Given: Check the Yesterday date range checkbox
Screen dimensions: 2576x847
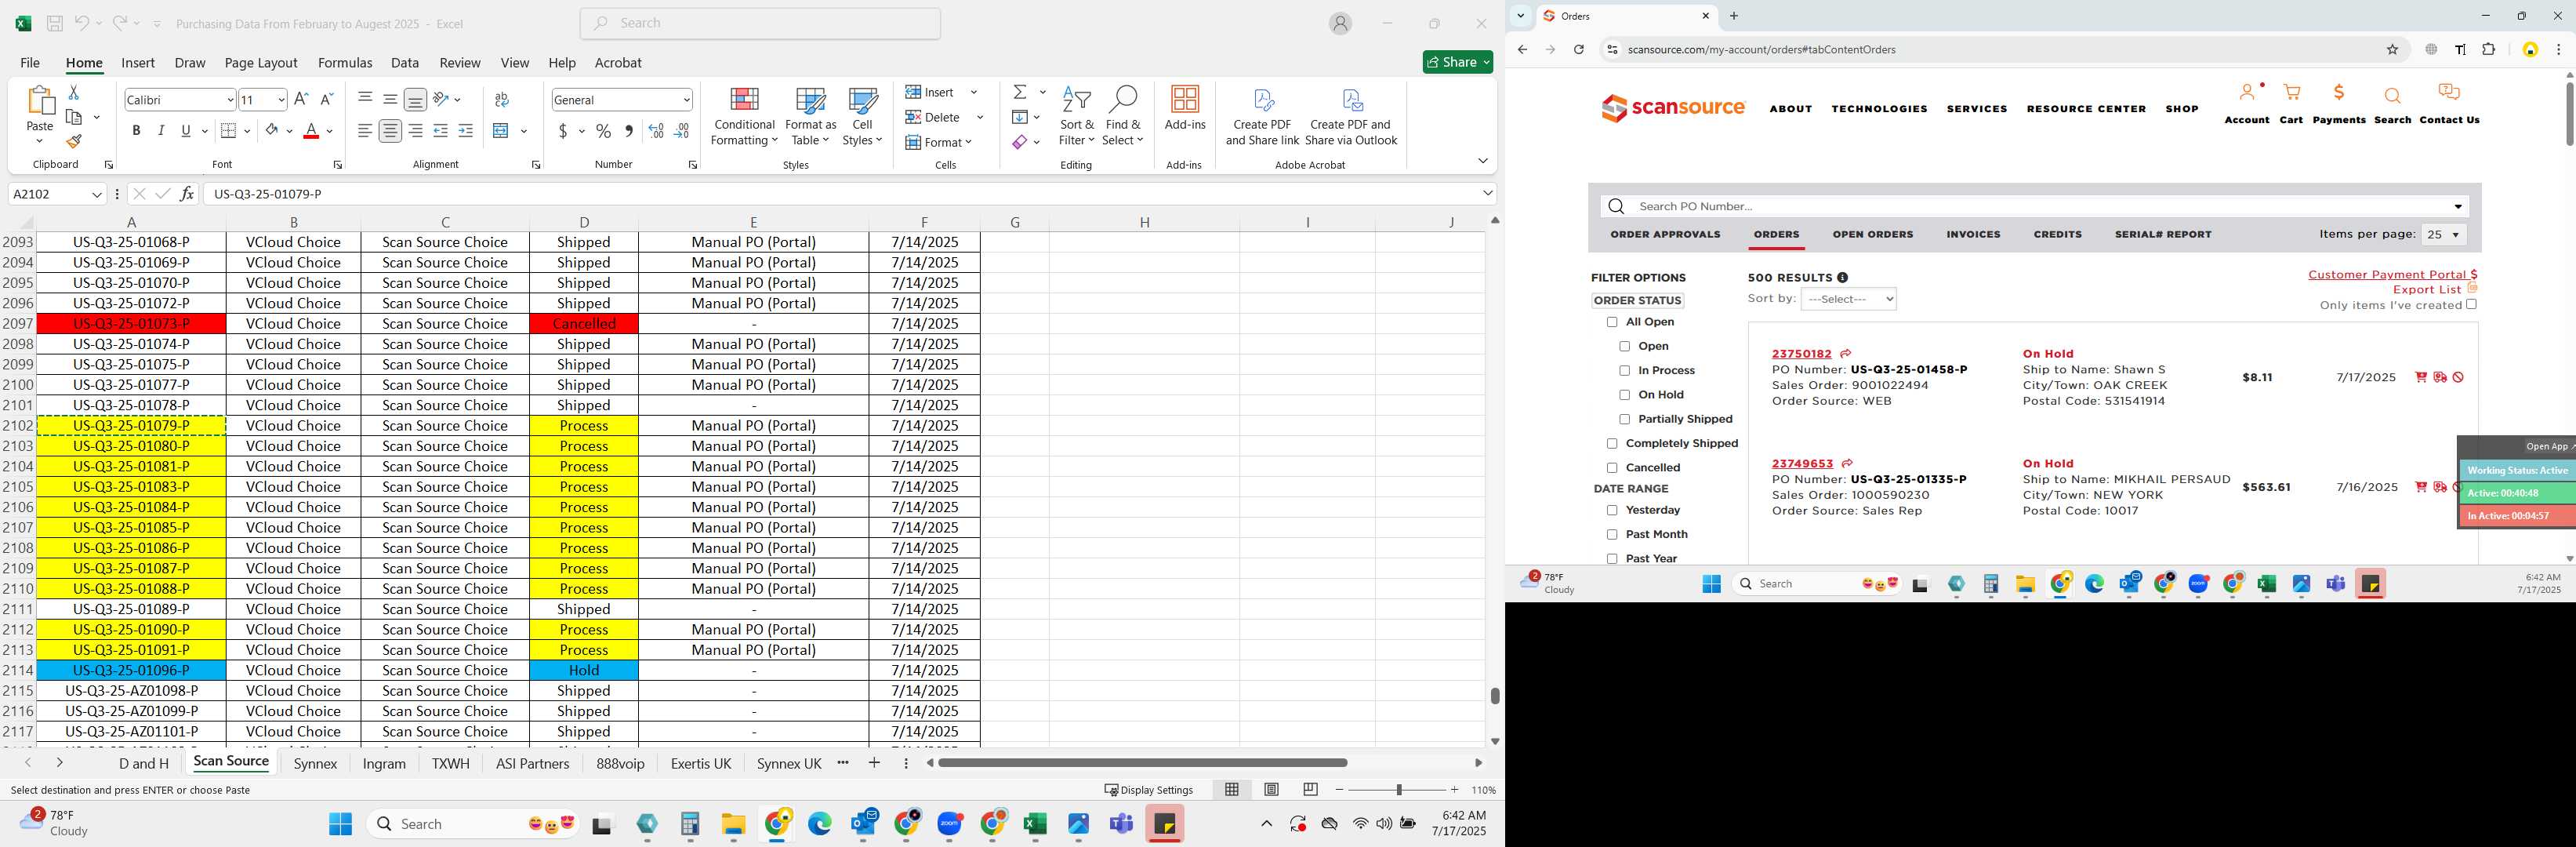Looking at the screenshot, I should [x=1612, y=510].
